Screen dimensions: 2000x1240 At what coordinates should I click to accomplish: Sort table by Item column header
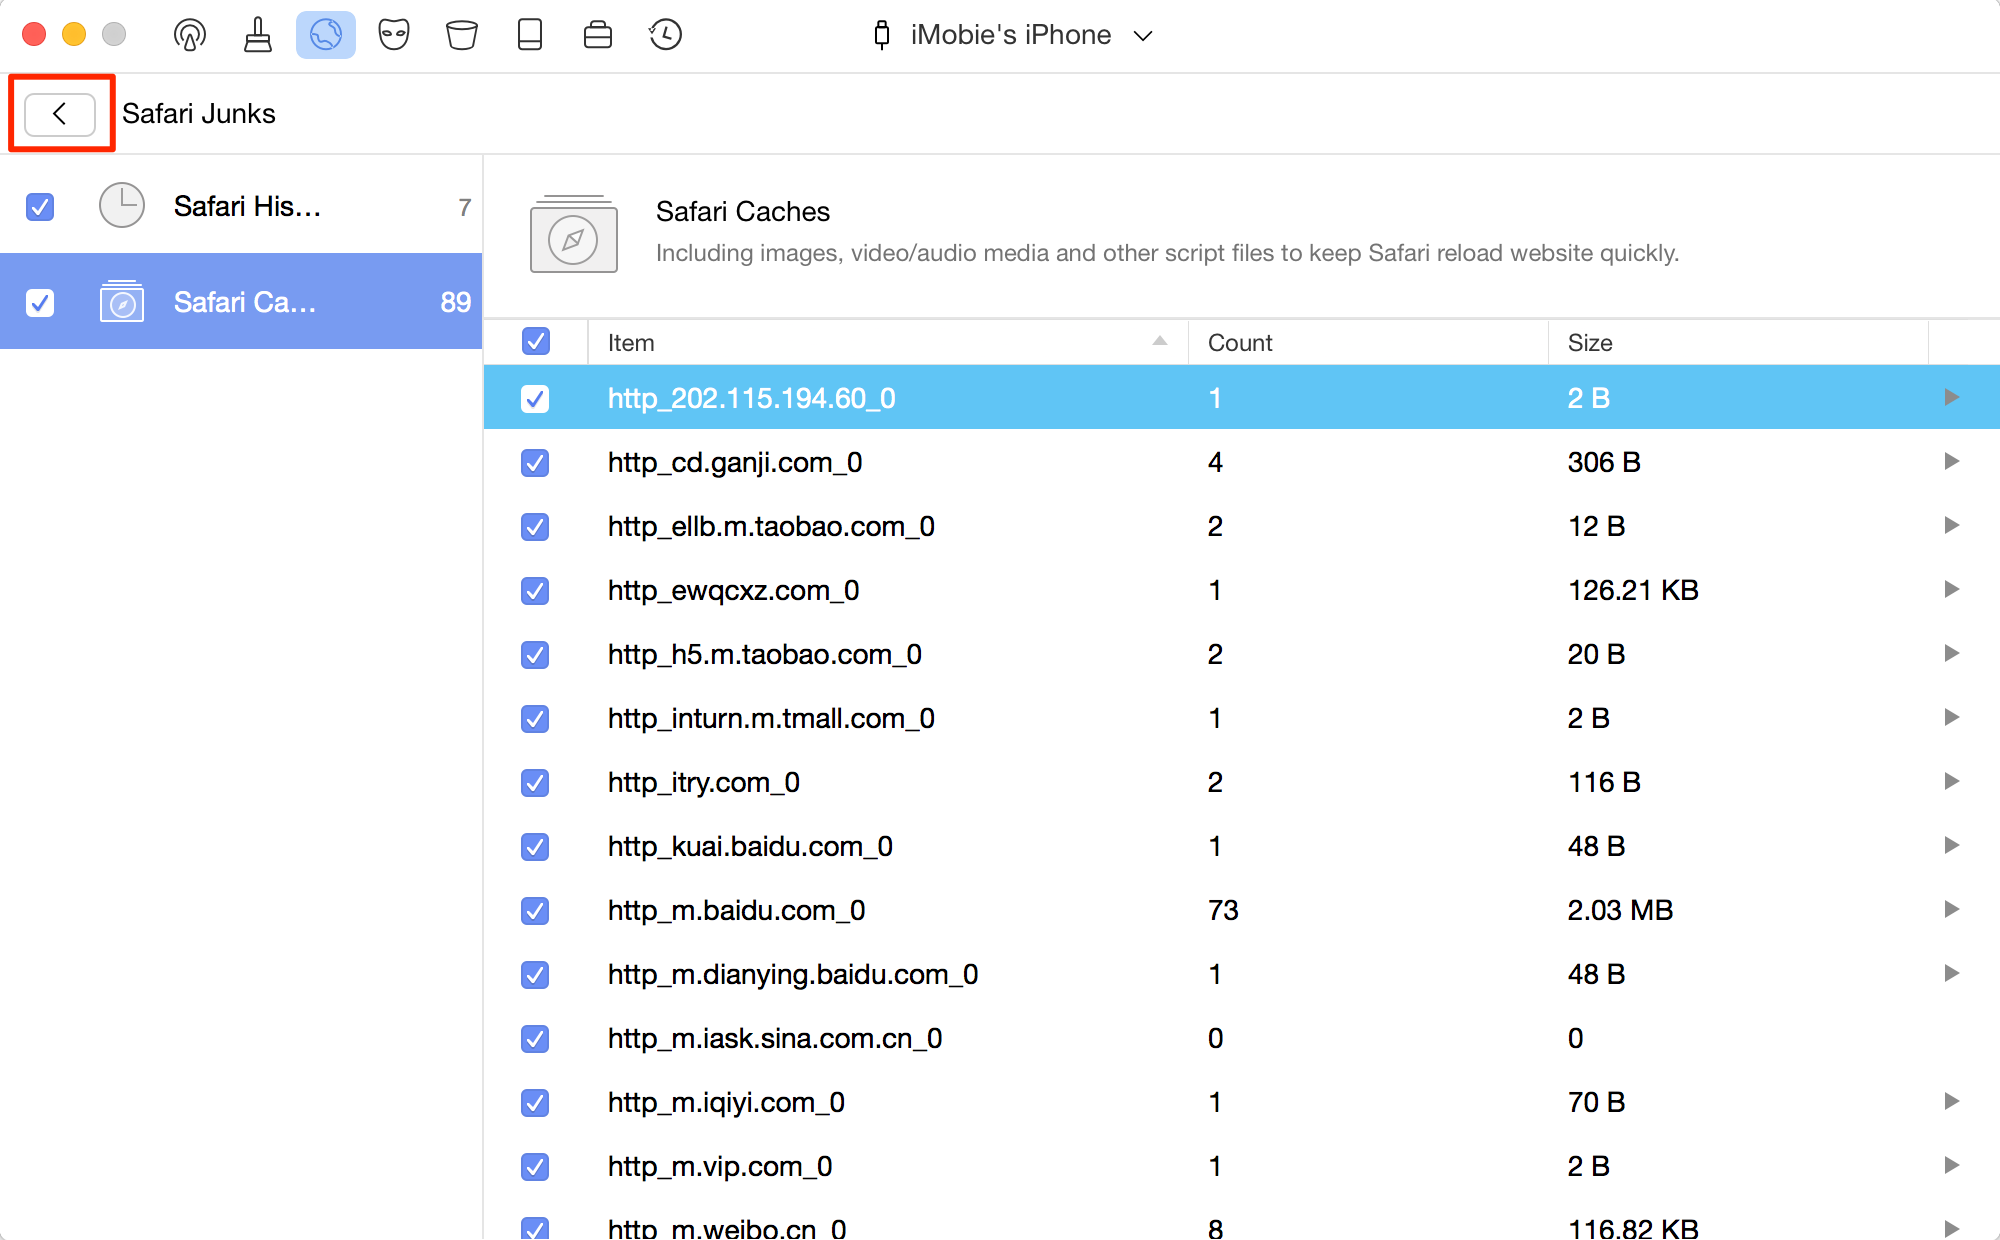pos(888,343)
